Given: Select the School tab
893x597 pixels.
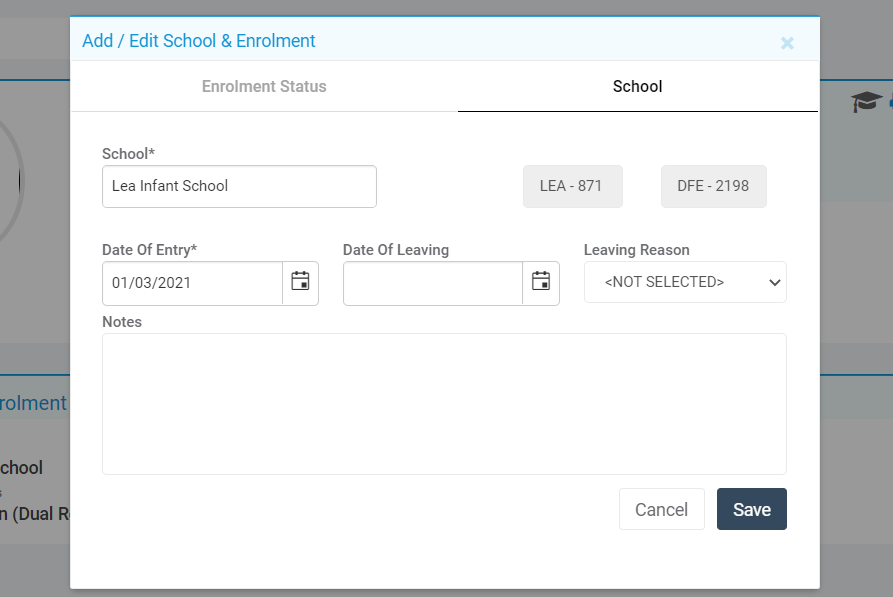Looking at the screenshot, I should pyautogui.click(x=637, y=87).
